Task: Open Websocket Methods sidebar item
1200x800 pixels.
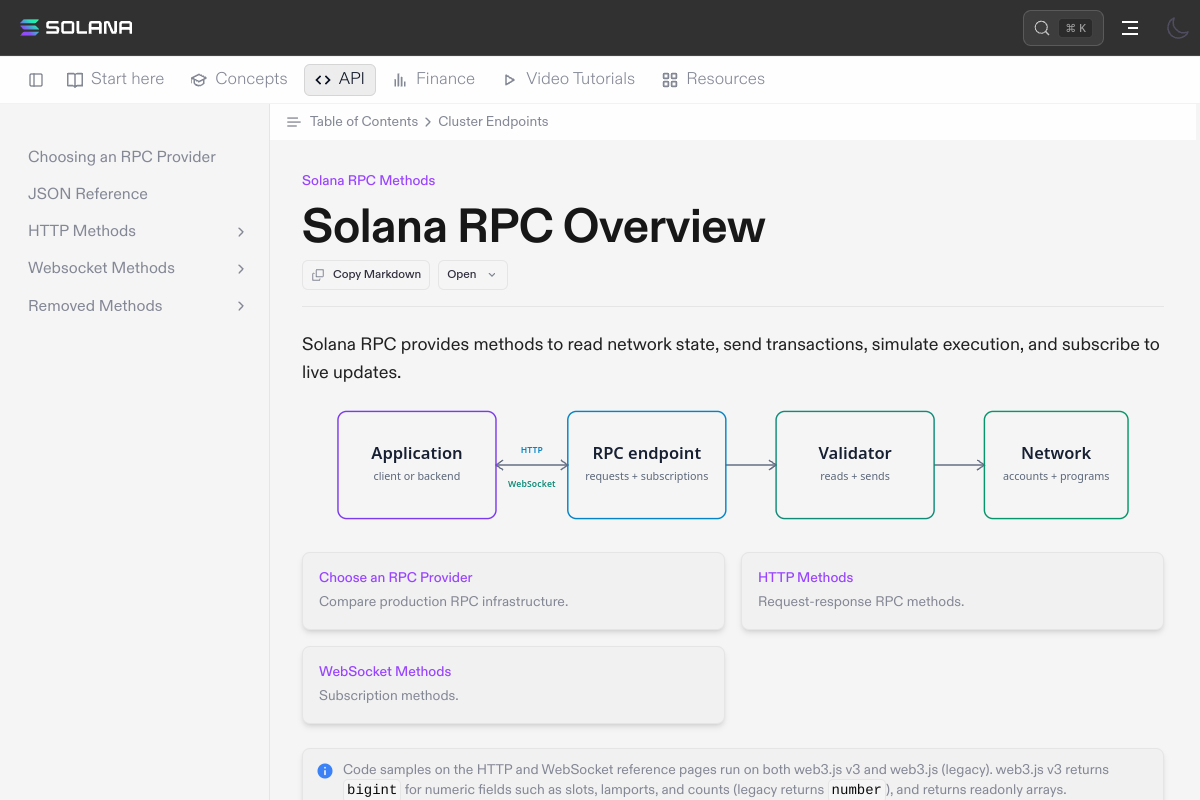Action: [x=101, y=268]
